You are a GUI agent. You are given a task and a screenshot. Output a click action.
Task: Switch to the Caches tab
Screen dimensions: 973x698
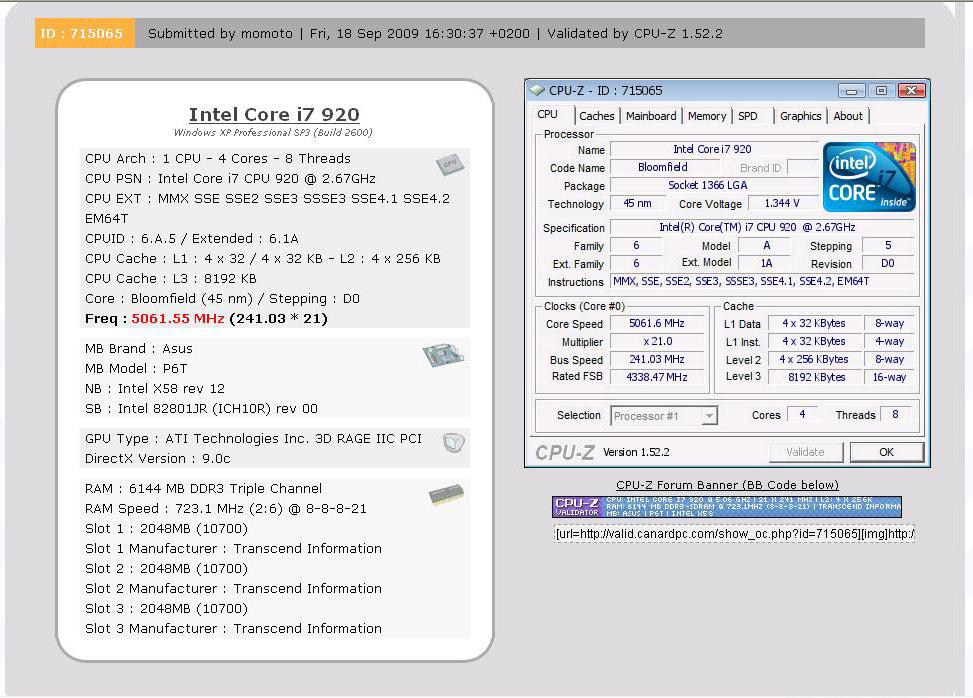pyautogui.click(x=596, y=116)
